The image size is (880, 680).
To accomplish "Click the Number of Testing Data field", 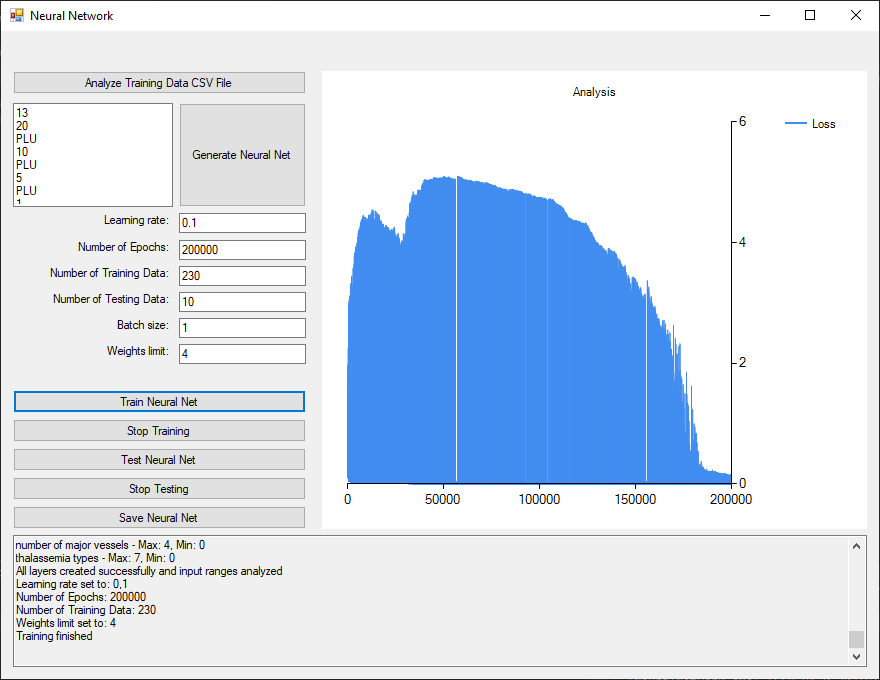I will point(242,301).
